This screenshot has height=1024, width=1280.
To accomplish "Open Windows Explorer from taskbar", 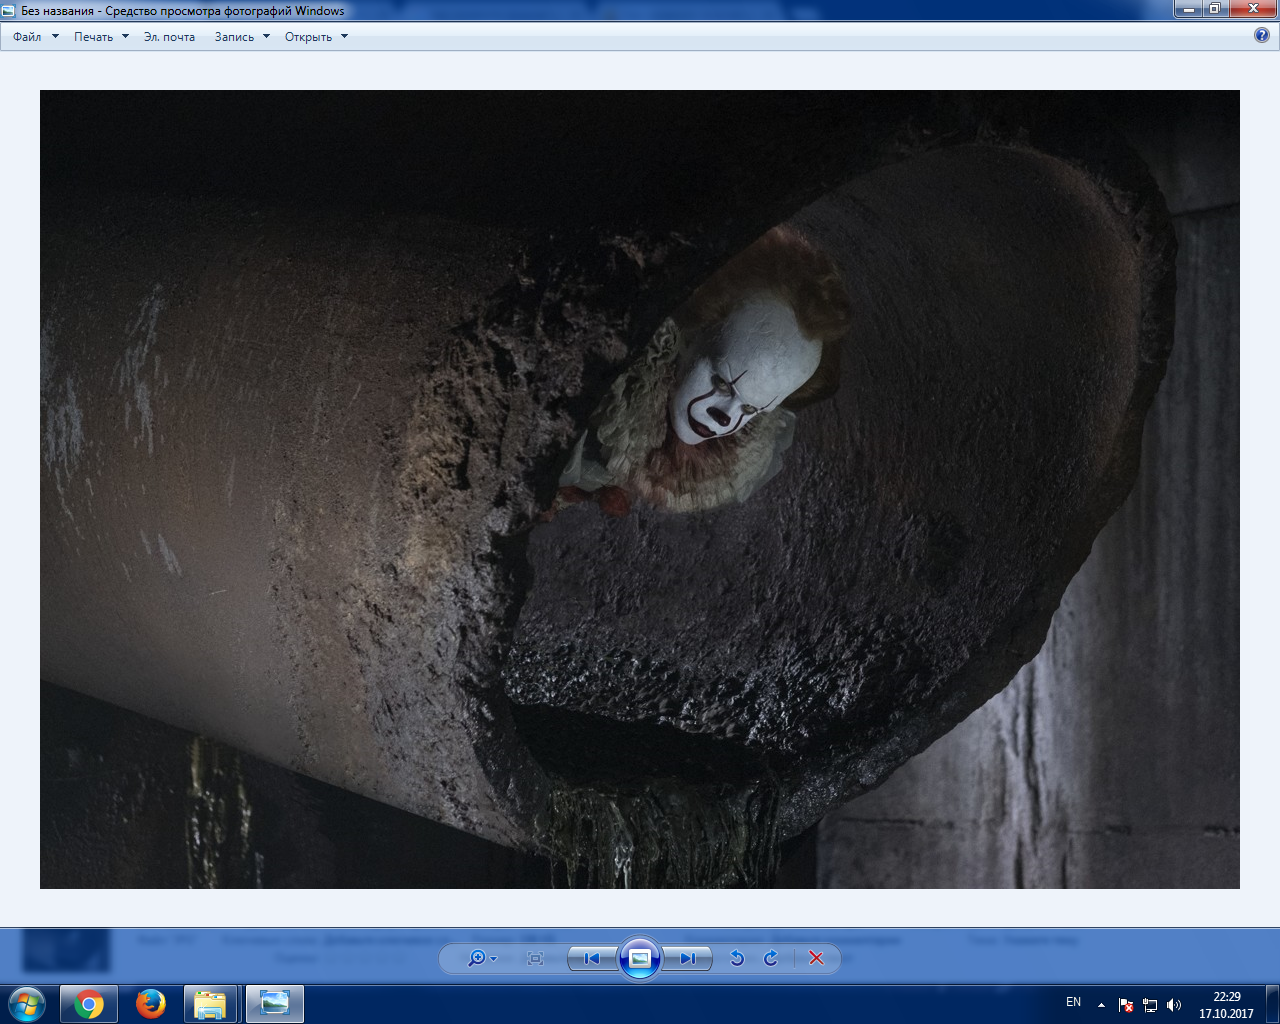I will click(x=210, y=1003).
